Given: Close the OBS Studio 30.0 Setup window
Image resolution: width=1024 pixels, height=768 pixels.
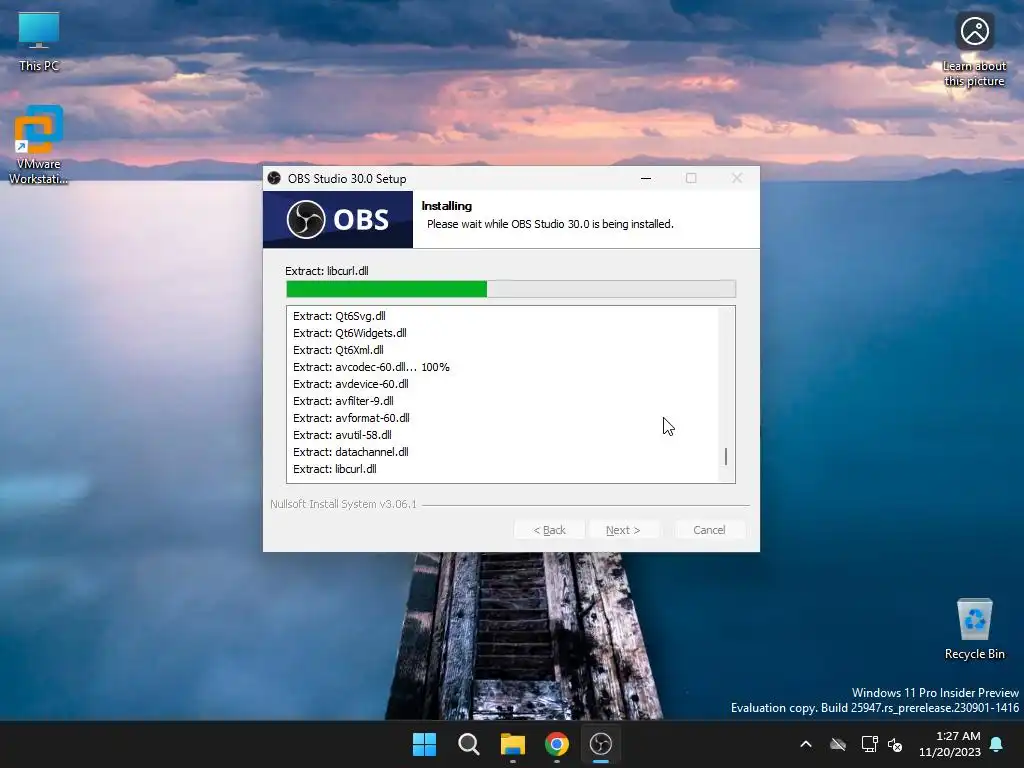Looking at the screenshot, I should click(737, 178).
